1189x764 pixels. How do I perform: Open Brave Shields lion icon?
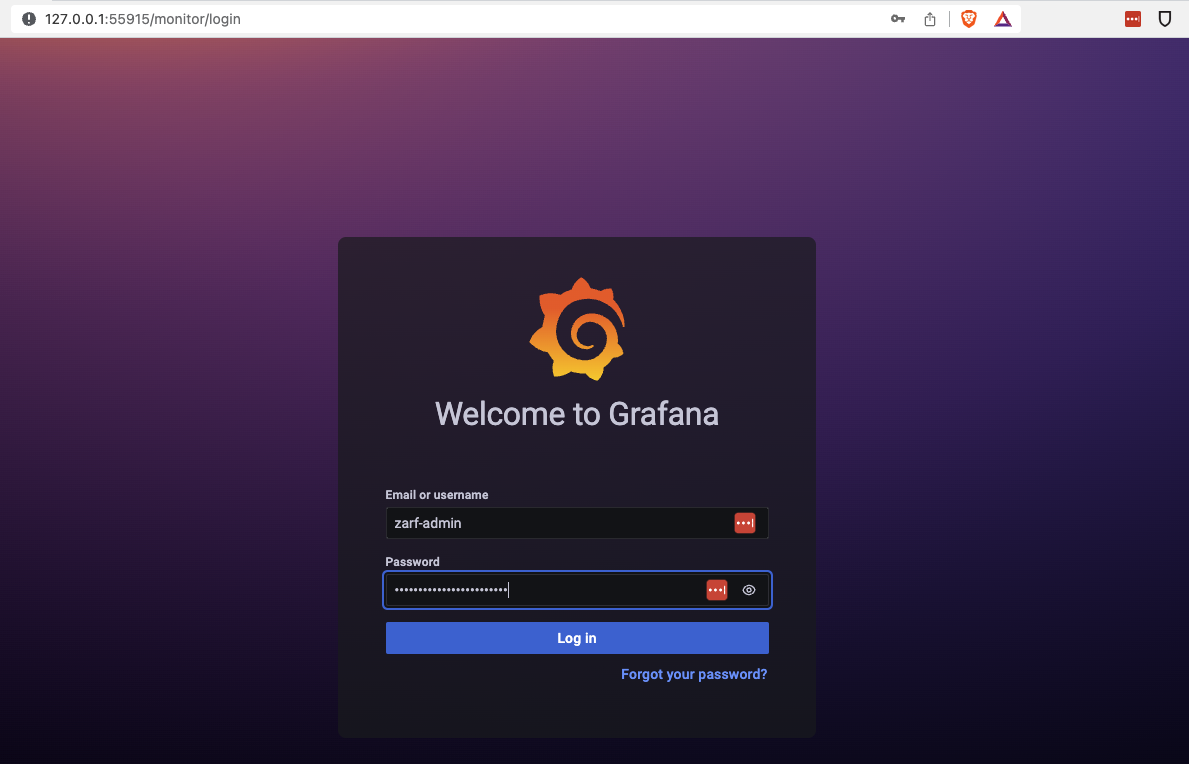point(968,19)
